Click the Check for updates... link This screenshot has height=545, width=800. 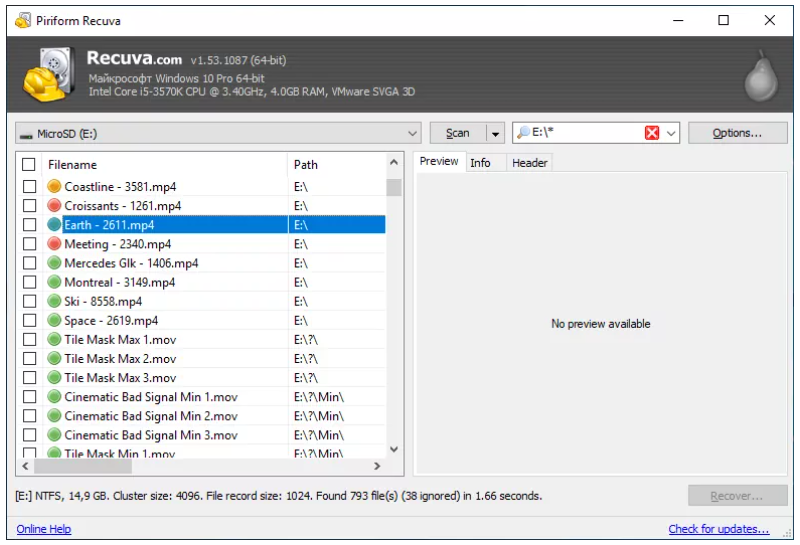[719, 529]
